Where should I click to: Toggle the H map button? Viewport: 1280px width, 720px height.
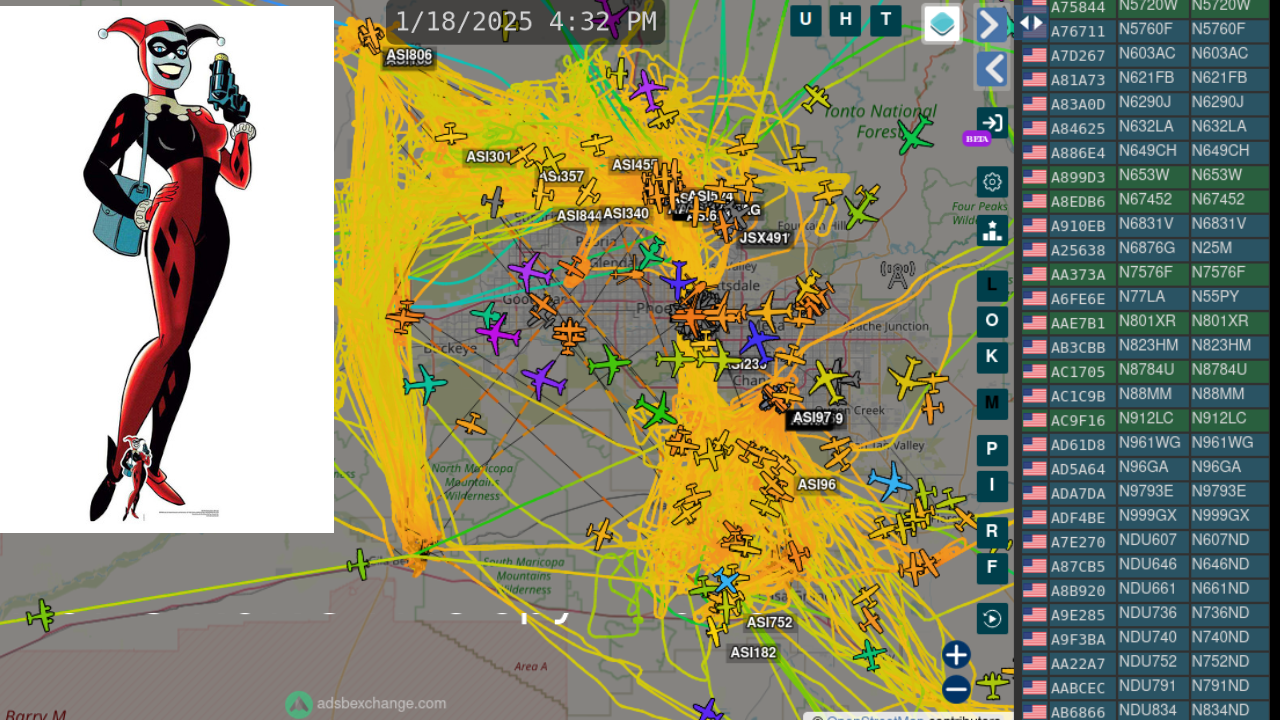tap(845, 20)
